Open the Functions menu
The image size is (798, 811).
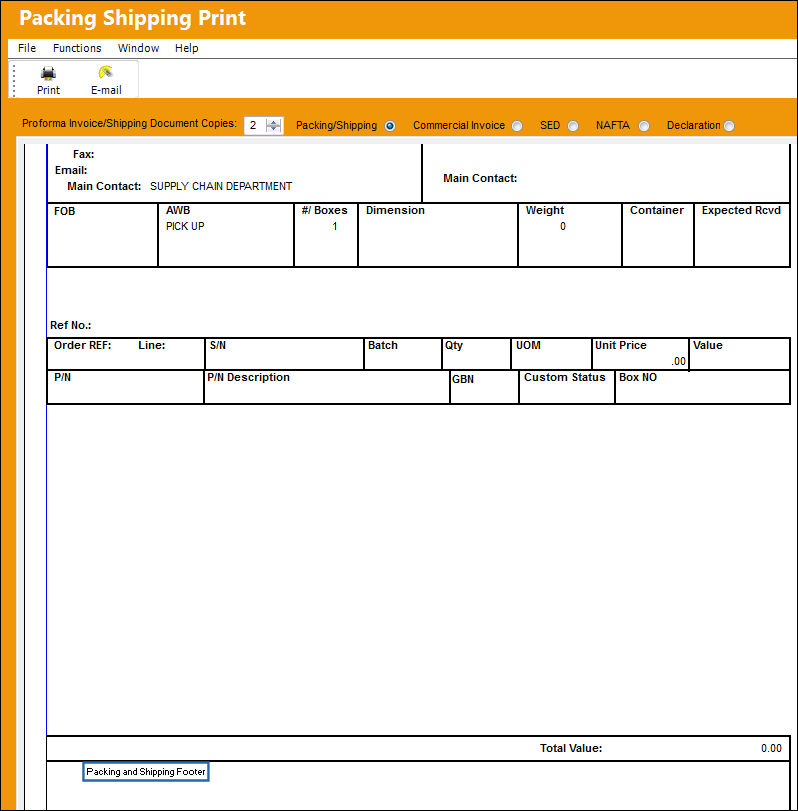[x=77, y=48]
